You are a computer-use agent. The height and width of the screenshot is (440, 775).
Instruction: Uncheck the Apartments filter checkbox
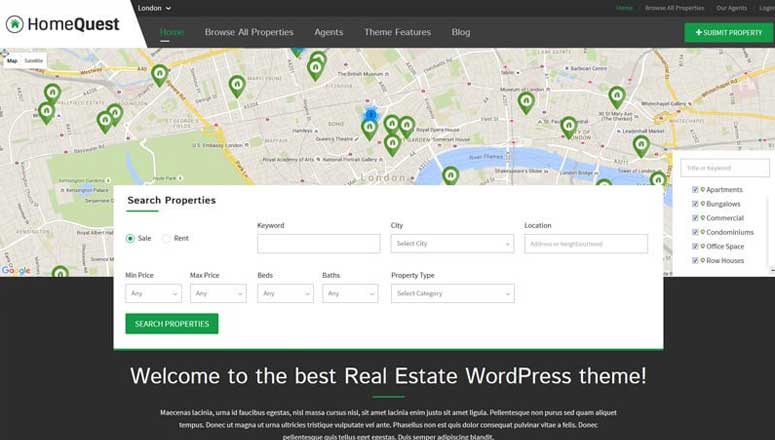tap(695, 190)
